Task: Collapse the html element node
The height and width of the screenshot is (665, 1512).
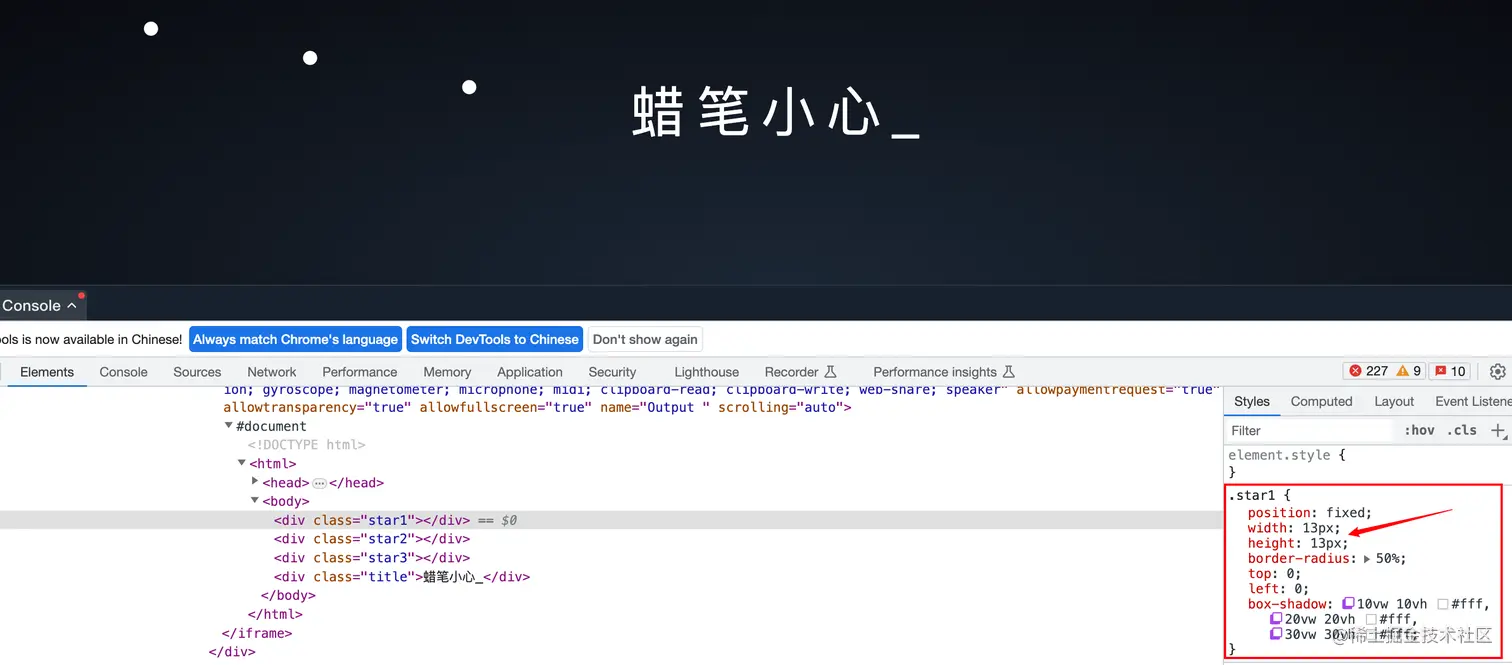Action: point(242,463)
